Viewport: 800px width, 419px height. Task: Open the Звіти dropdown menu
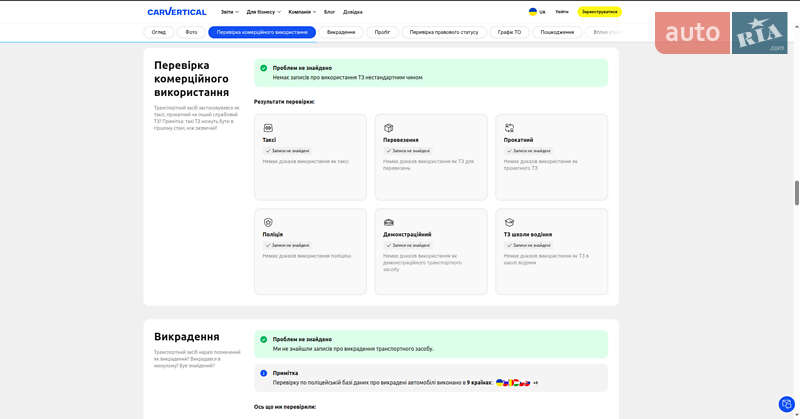click(230, 12)
